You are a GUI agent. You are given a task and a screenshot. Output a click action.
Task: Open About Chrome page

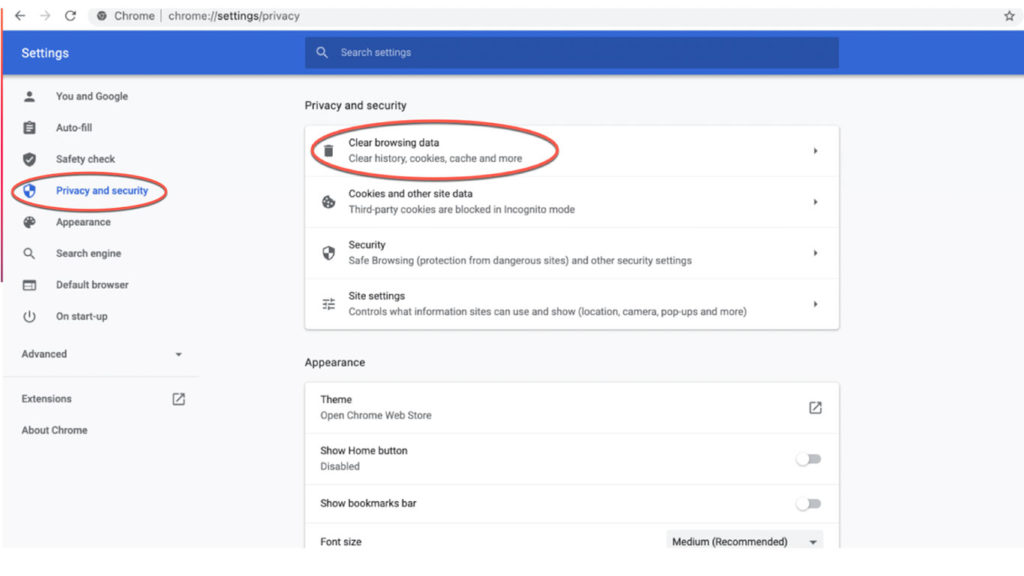(x=54, y=430)
